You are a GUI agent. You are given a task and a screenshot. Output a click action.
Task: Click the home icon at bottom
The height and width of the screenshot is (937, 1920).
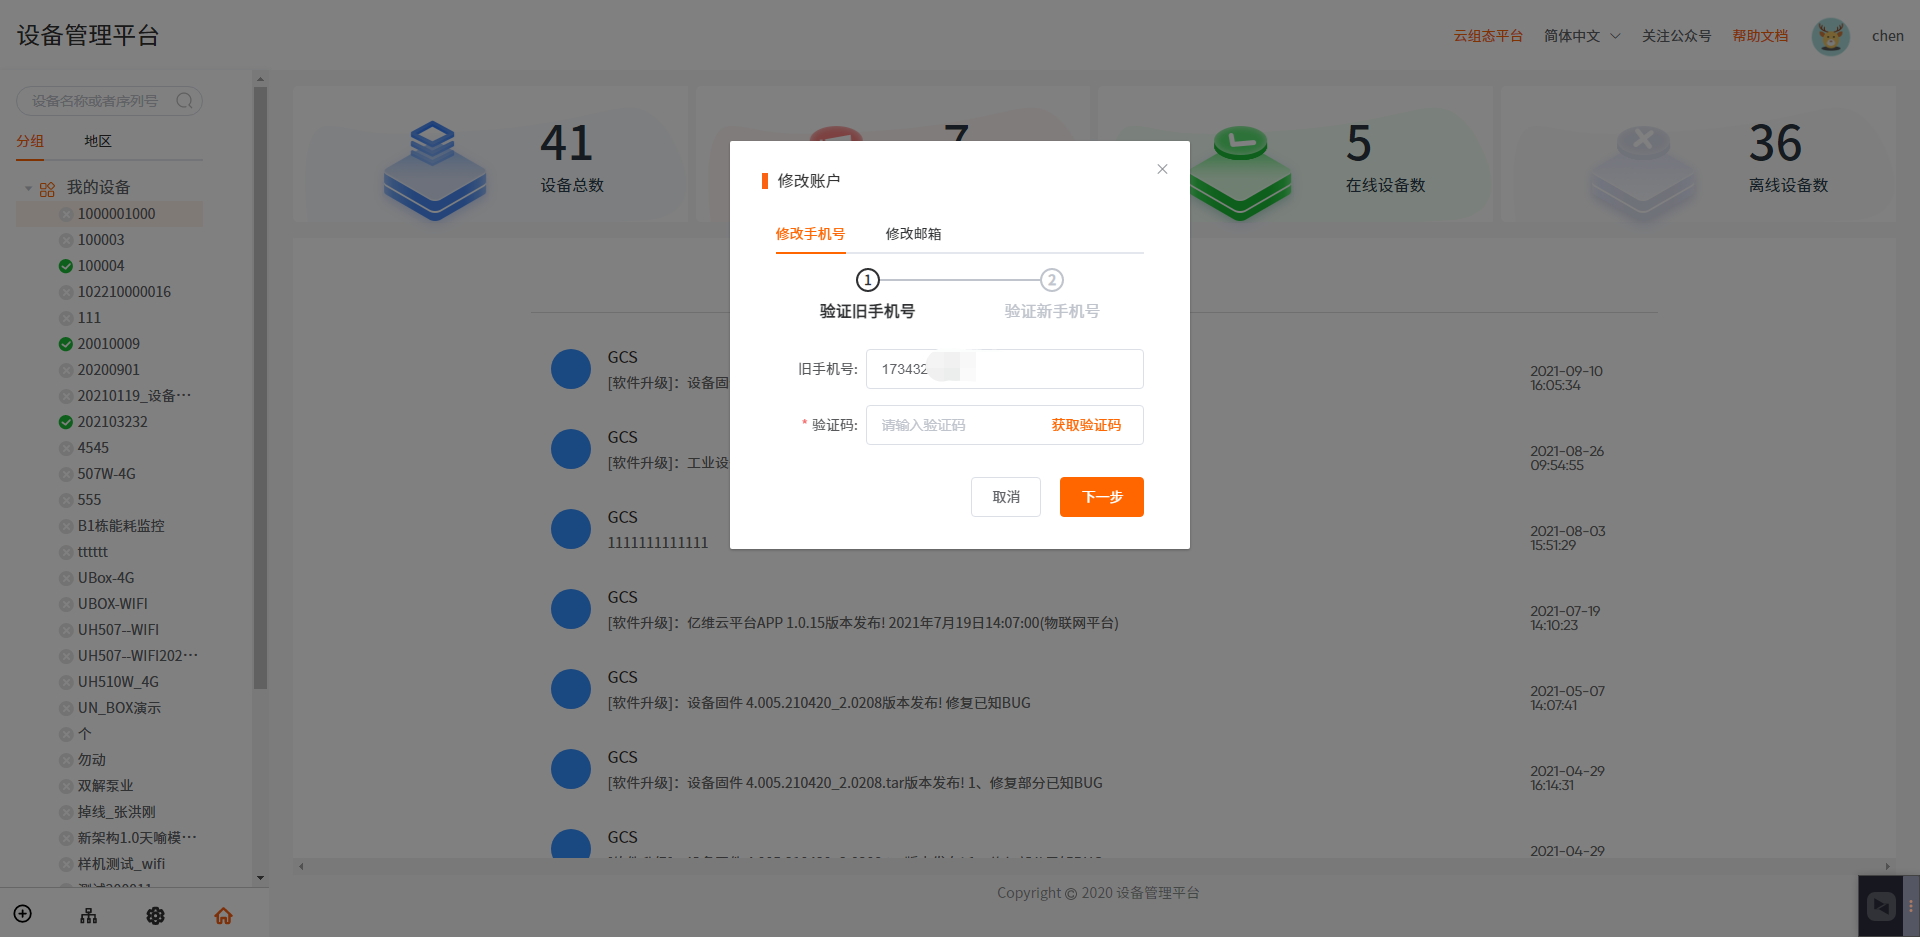tap(223, 915)
